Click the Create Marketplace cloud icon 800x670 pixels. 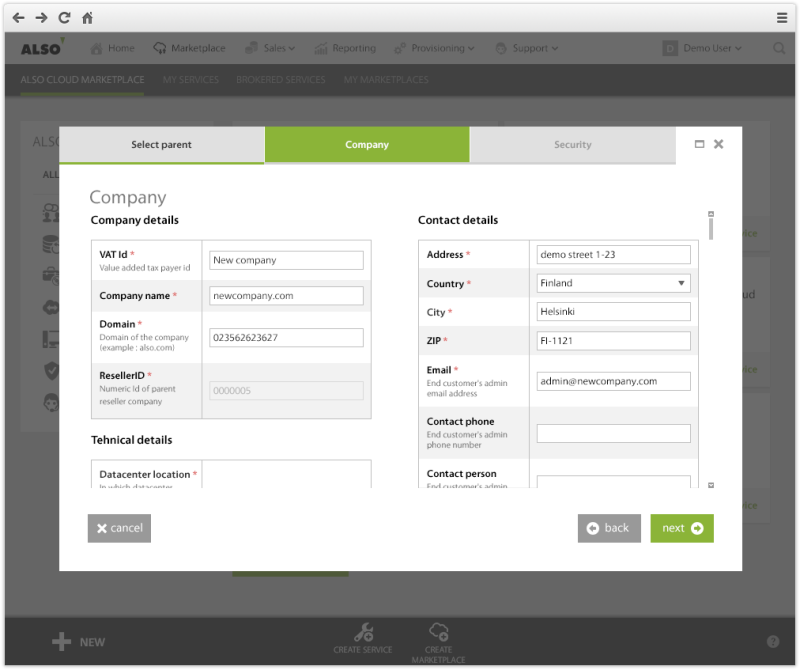click(x=438, y=632)
